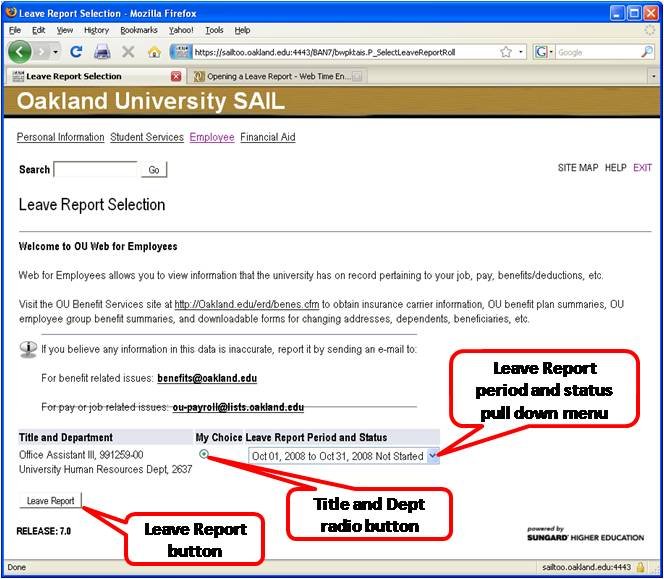The image size is (664, 579).
Task: Click the search magnifier icon in Google box
Action: (647, 52)
